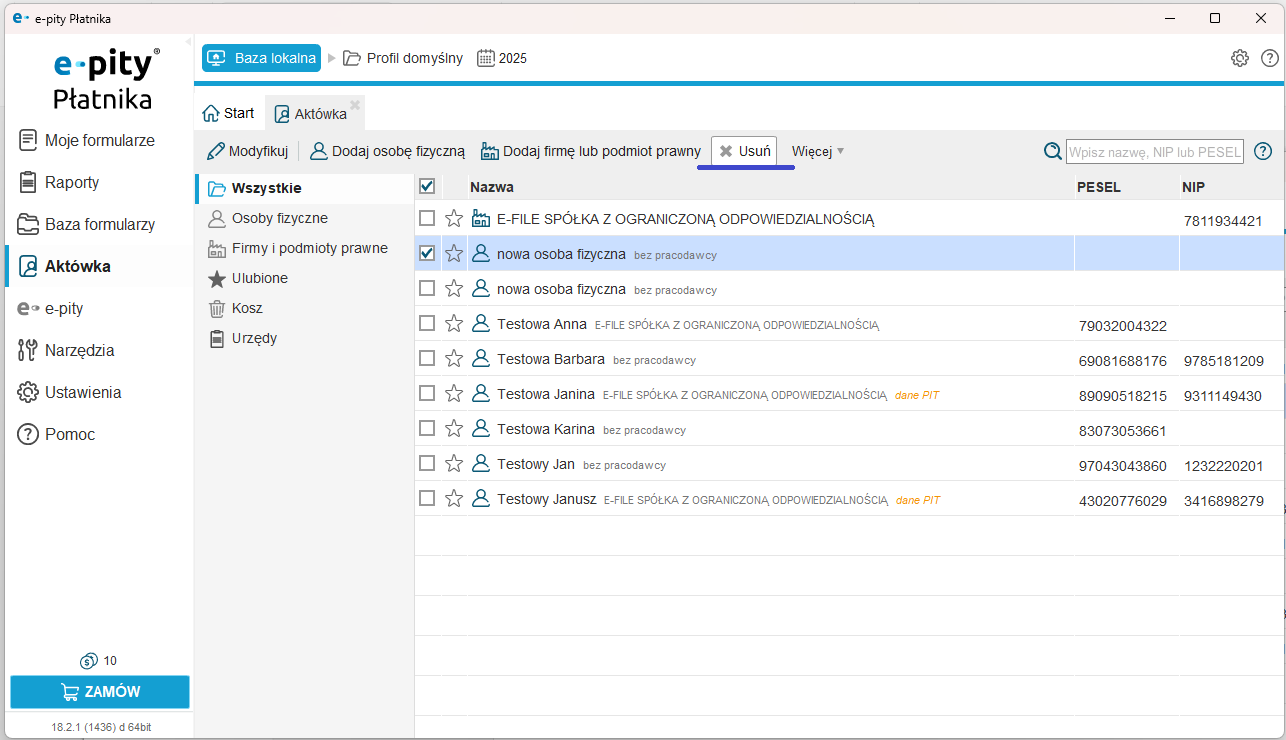Screen dimensions: 1286x740
Task: Click the Usuń delete button
Action: (x=745, y=151)
